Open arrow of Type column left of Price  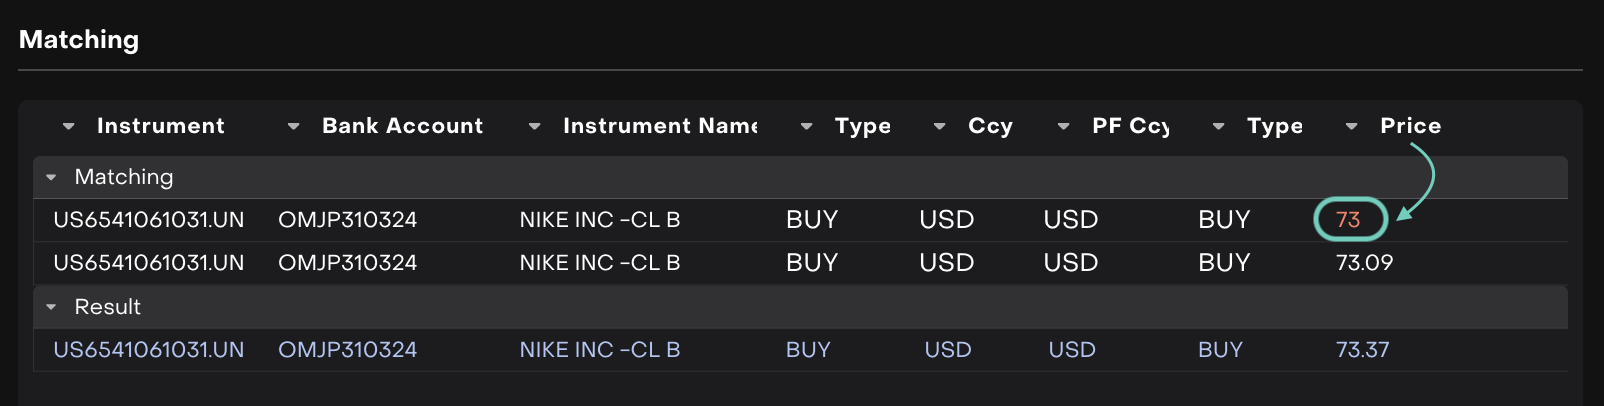coord(1218,127)
